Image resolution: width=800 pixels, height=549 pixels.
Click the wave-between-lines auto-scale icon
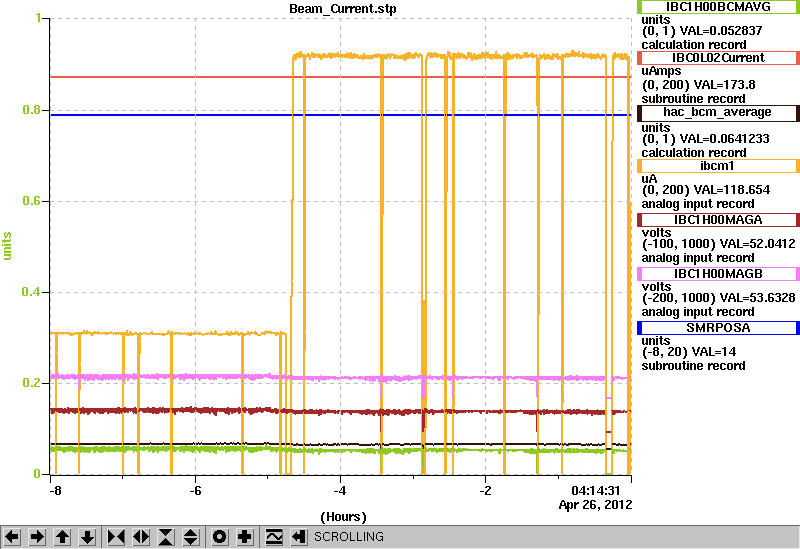pyautogui.click(x=274, y=537)
